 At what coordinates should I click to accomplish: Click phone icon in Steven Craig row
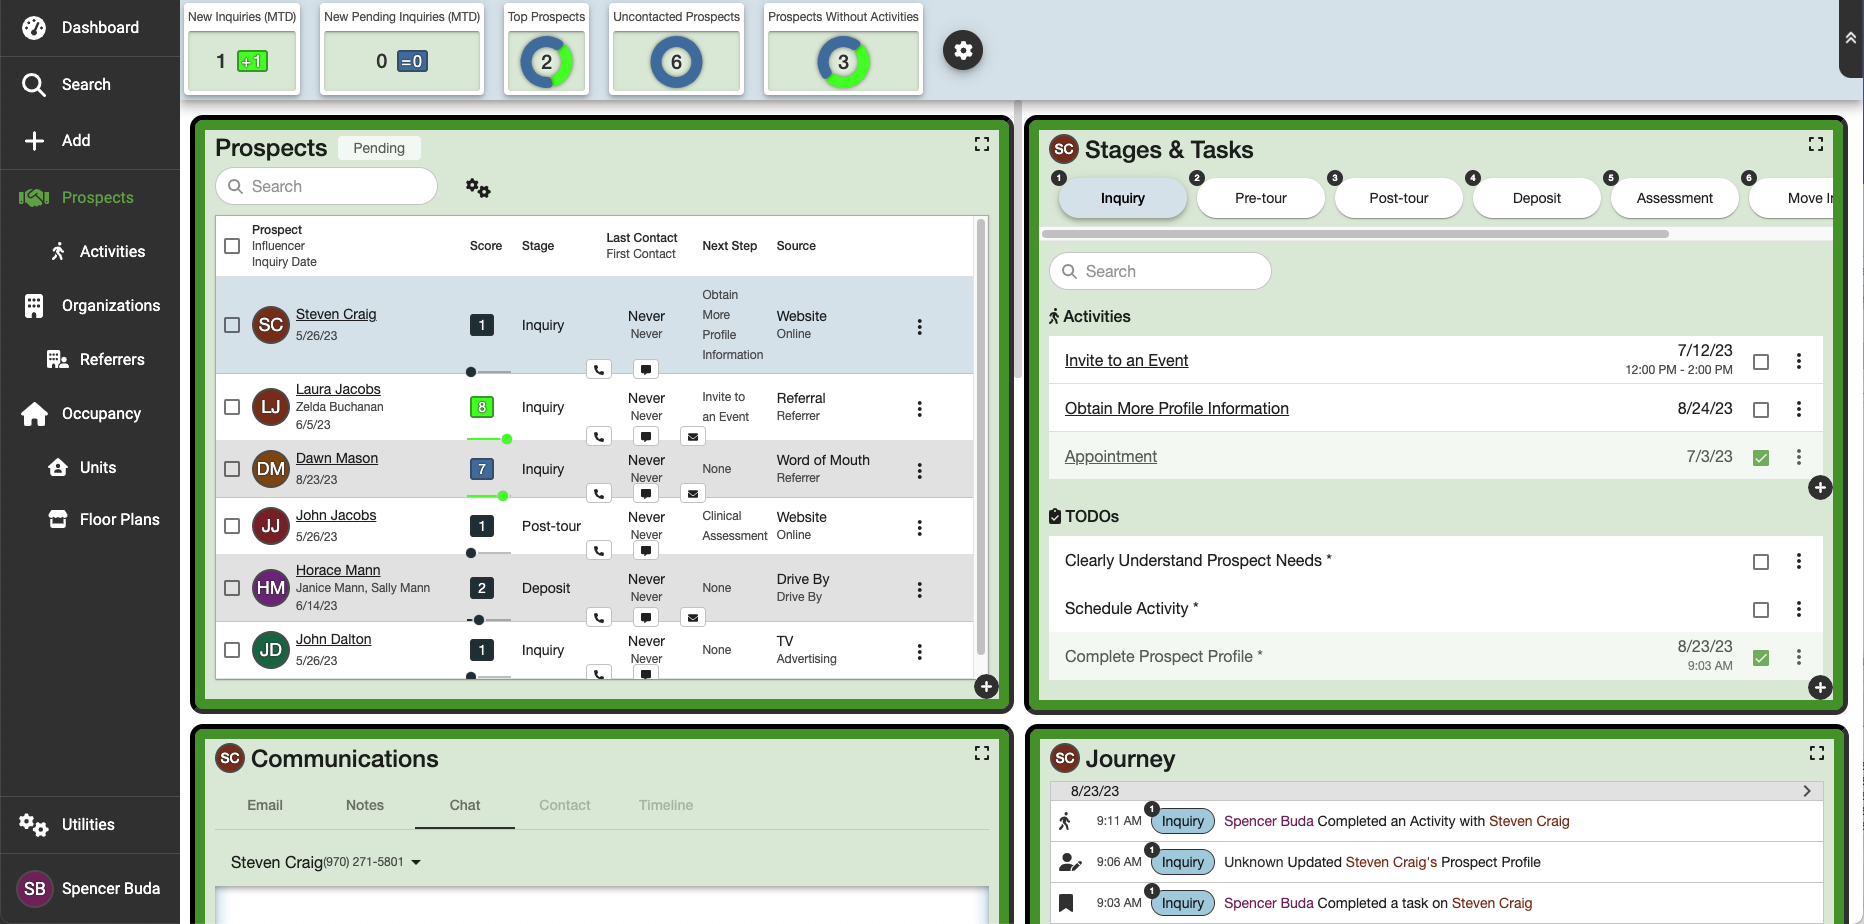point(598,370)
